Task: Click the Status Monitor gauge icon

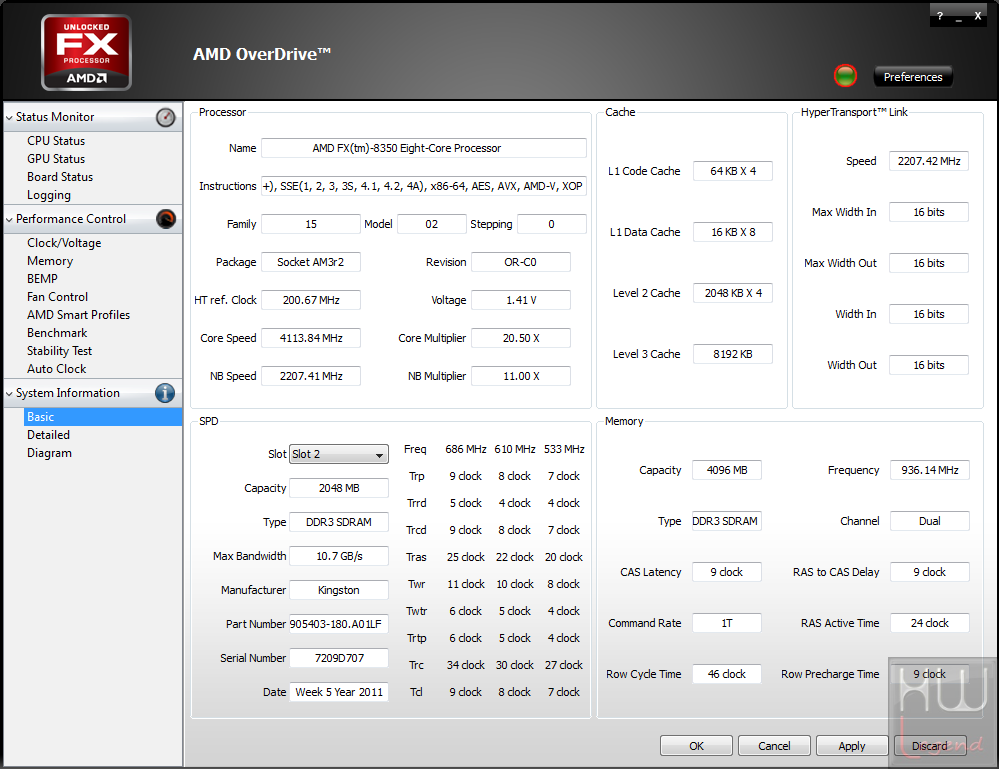Action: [166, 117]
